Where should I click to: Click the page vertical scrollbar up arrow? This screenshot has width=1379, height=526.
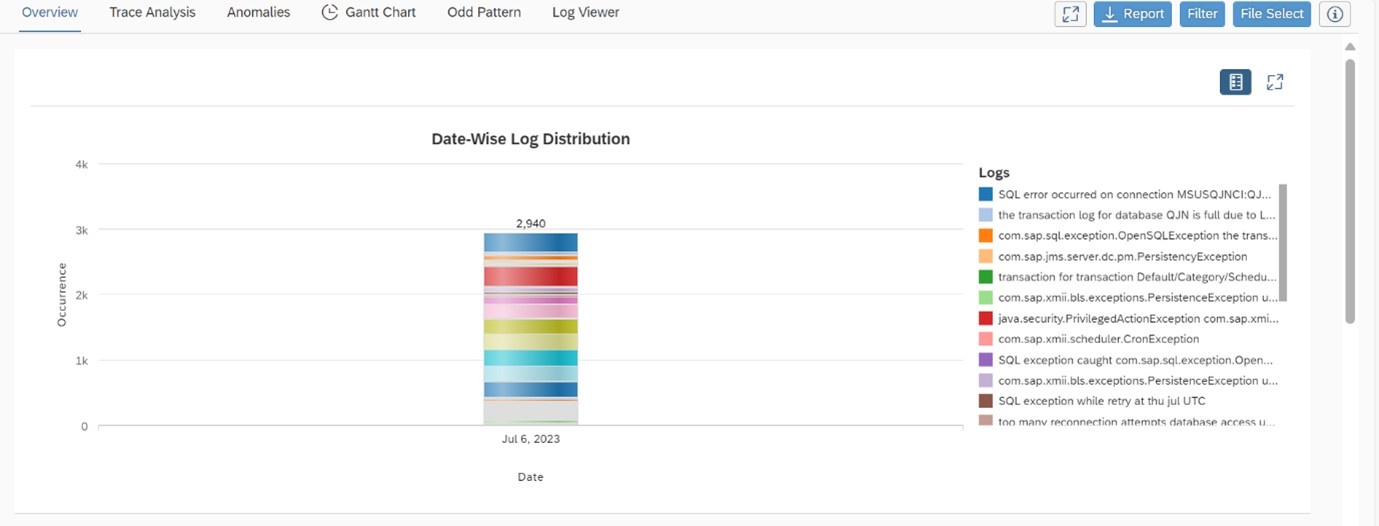[1350, 46]
